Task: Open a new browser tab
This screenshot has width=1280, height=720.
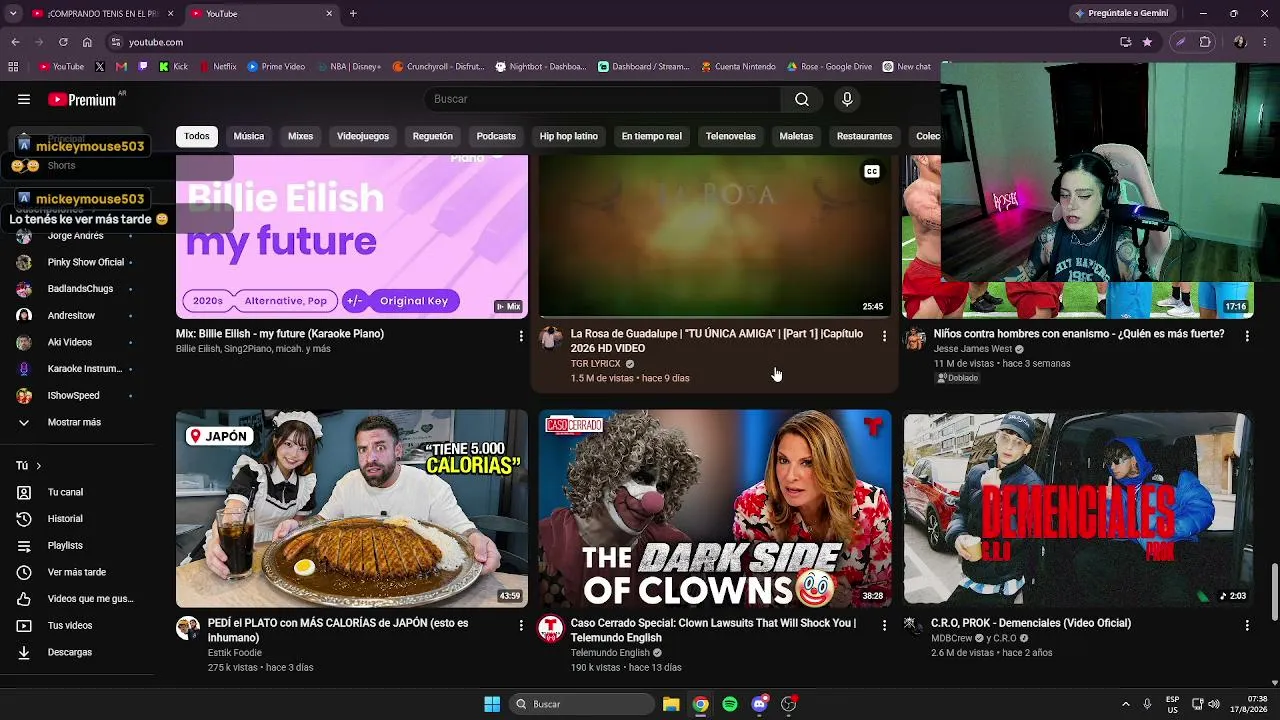Action: pos(353,14)
